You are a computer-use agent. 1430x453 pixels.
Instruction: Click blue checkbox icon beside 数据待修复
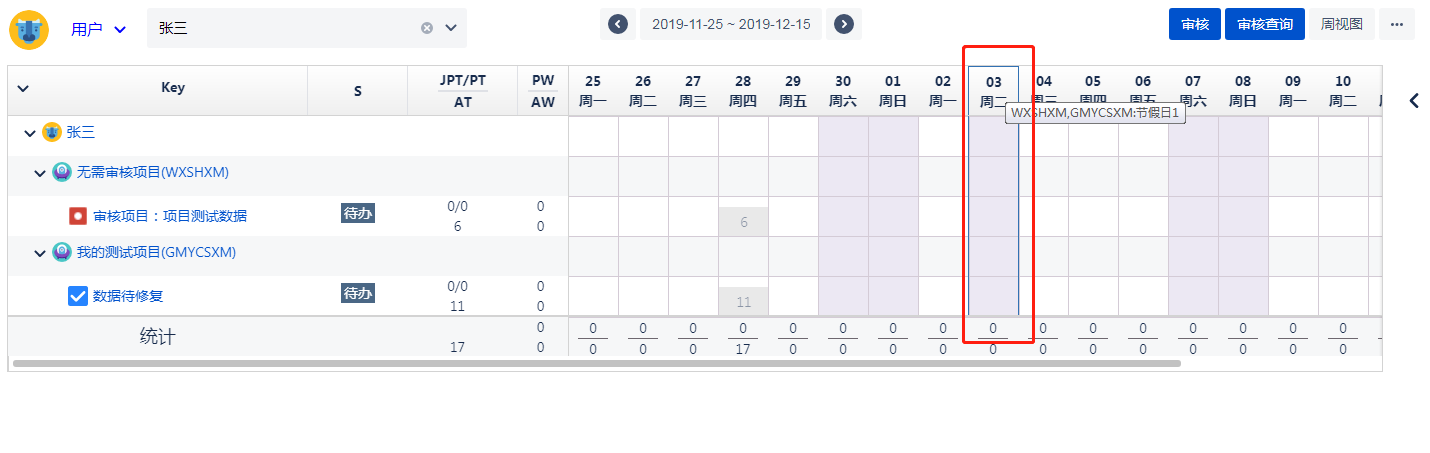point(78,296)
